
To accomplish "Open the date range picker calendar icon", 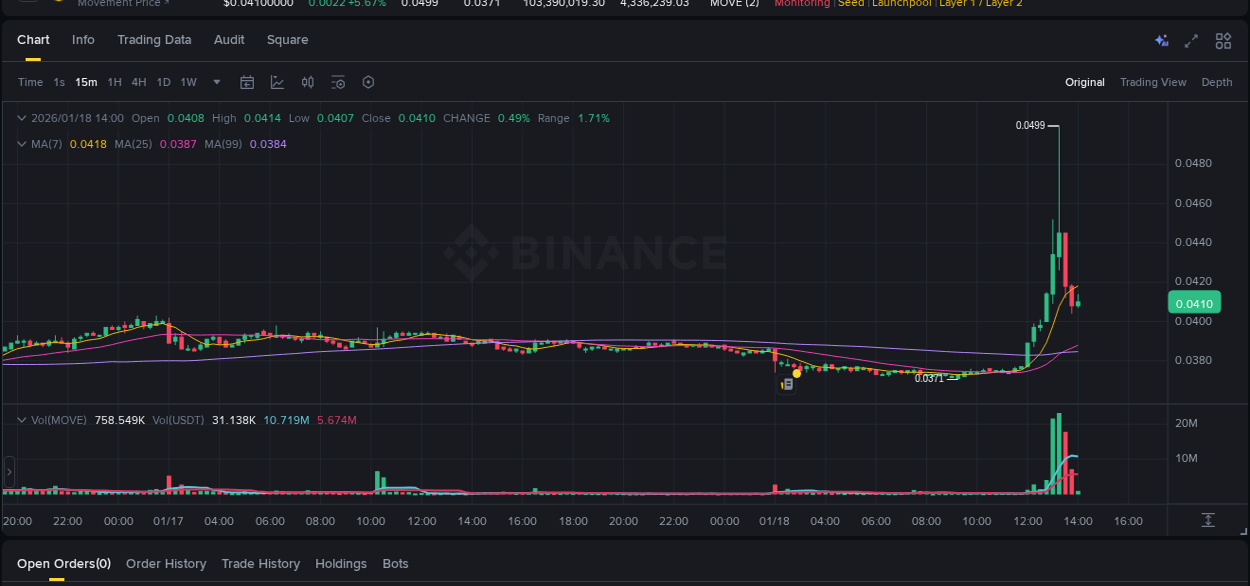I will click(247, 82).
